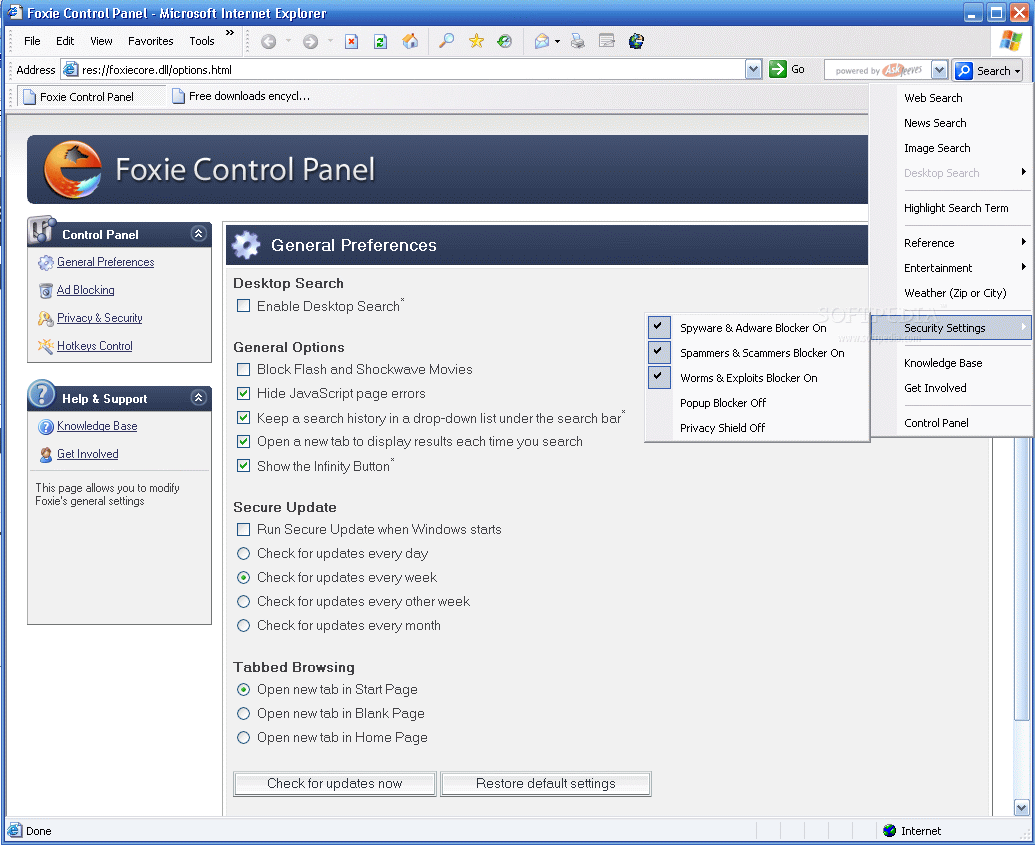Check Block Flash and Shockwave Movies
Screen dimensions: 1035x845
[x=244, y=369]
